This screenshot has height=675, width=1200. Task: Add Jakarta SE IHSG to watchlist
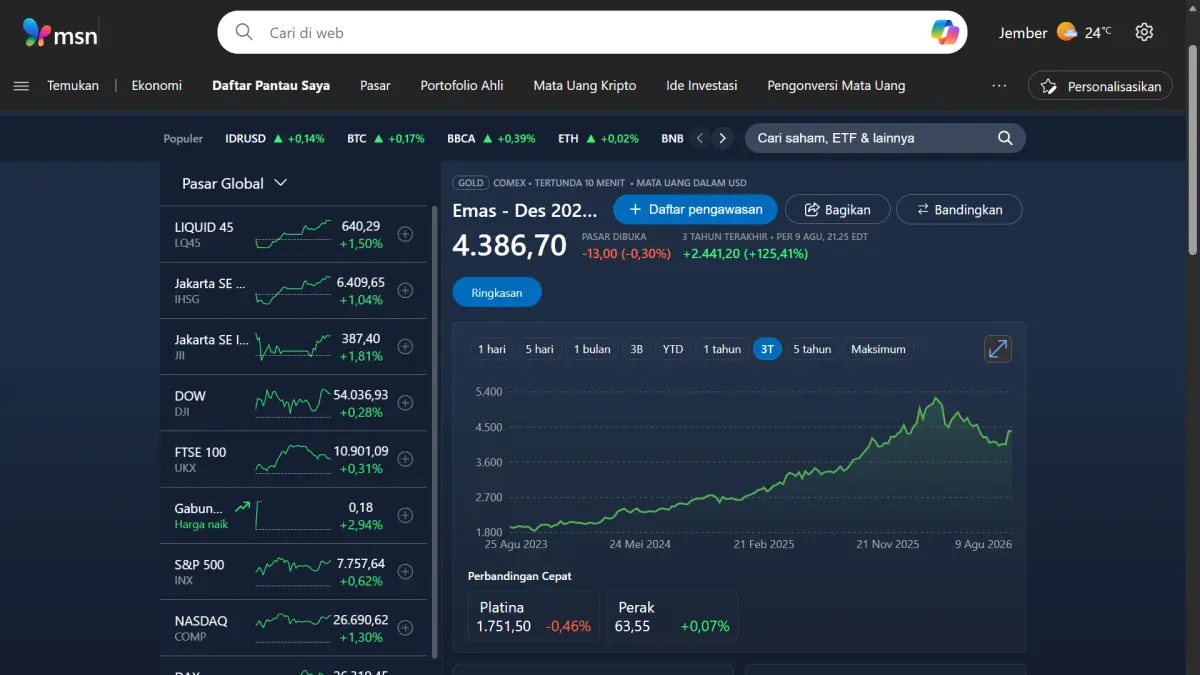[x=405, y=290]
